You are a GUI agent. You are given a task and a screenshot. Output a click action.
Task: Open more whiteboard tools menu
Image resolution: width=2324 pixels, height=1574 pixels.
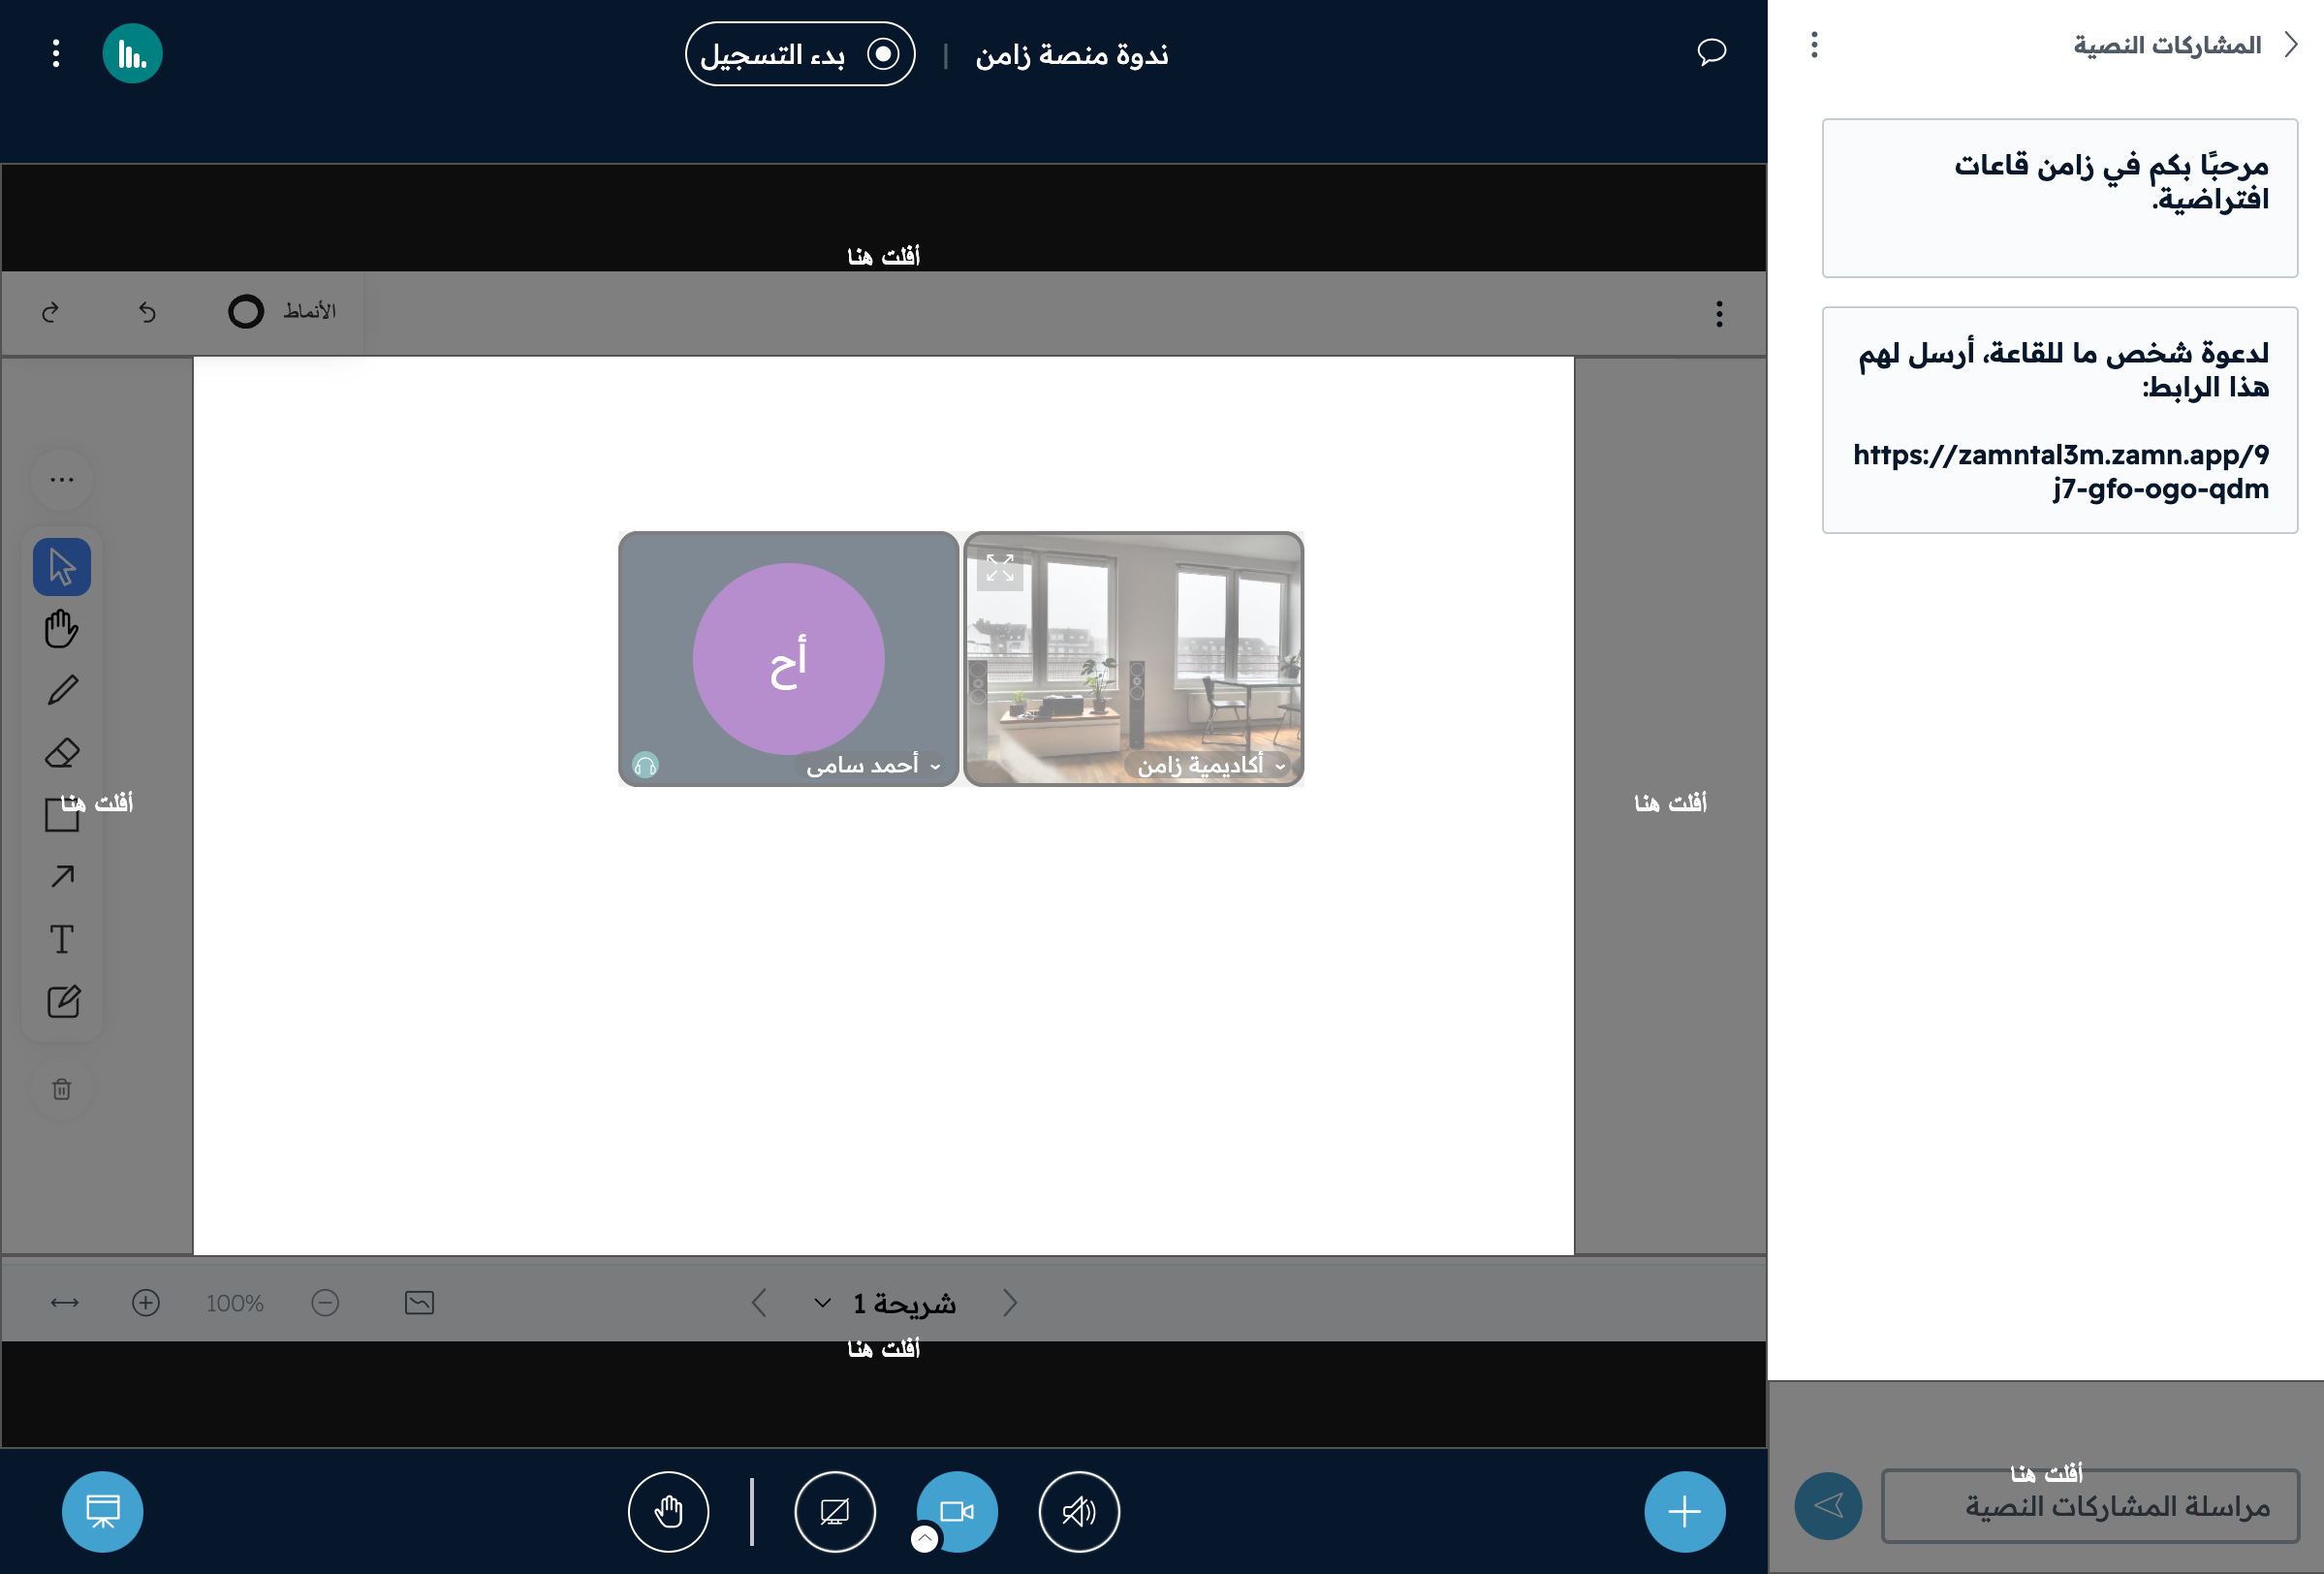coord(62,479)
